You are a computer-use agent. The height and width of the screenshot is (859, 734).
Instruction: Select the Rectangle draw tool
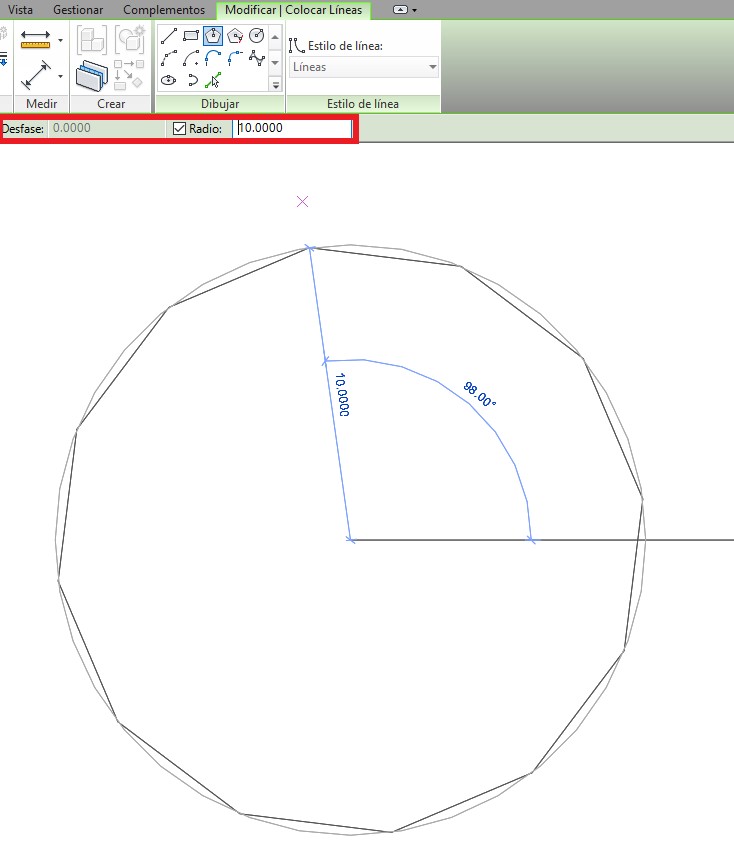click(191, 36)
